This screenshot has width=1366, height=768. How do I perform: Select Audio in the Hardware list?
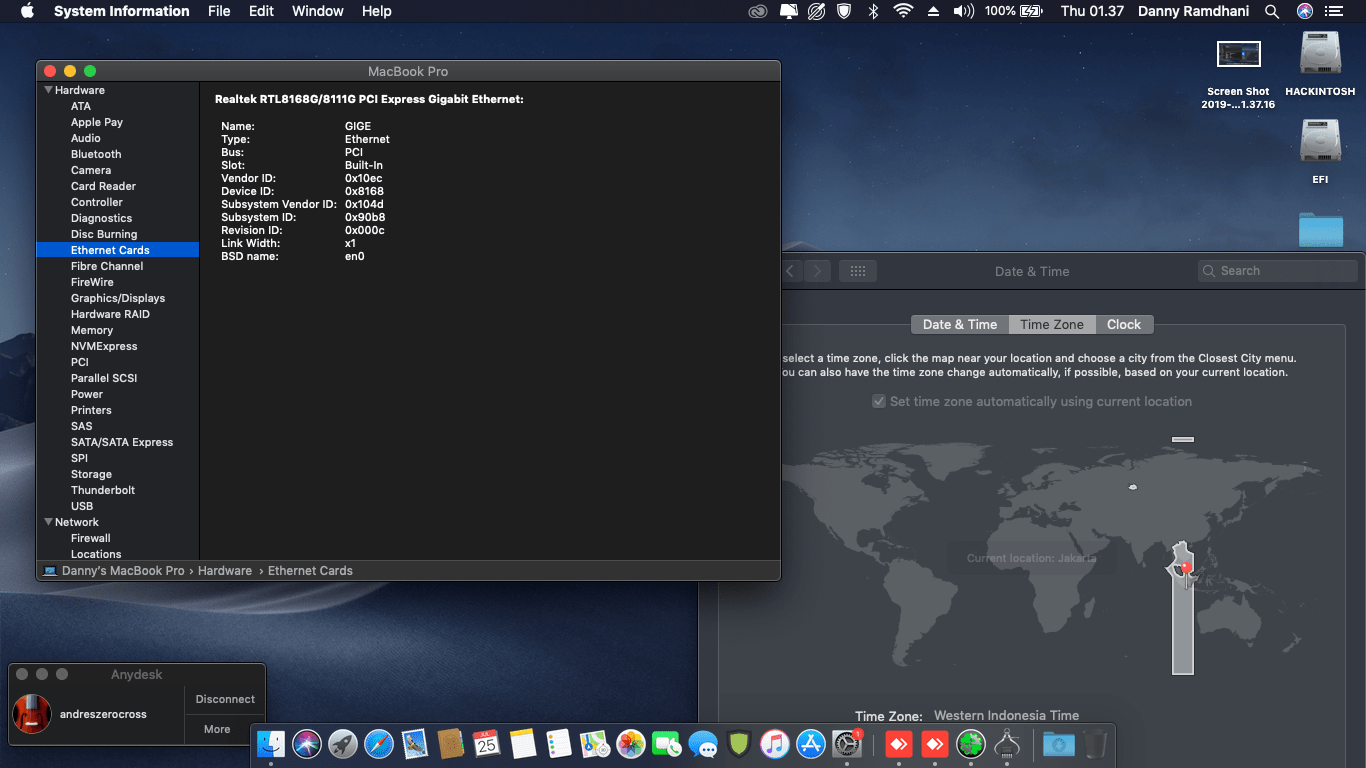[86, 138]
